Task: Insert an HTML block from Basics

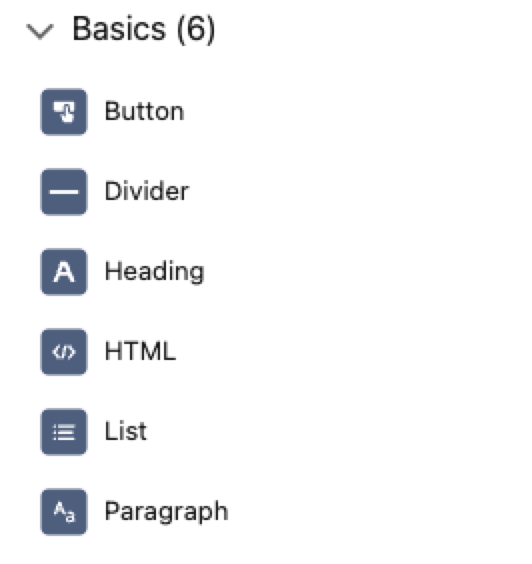Action: pos(109,352)
